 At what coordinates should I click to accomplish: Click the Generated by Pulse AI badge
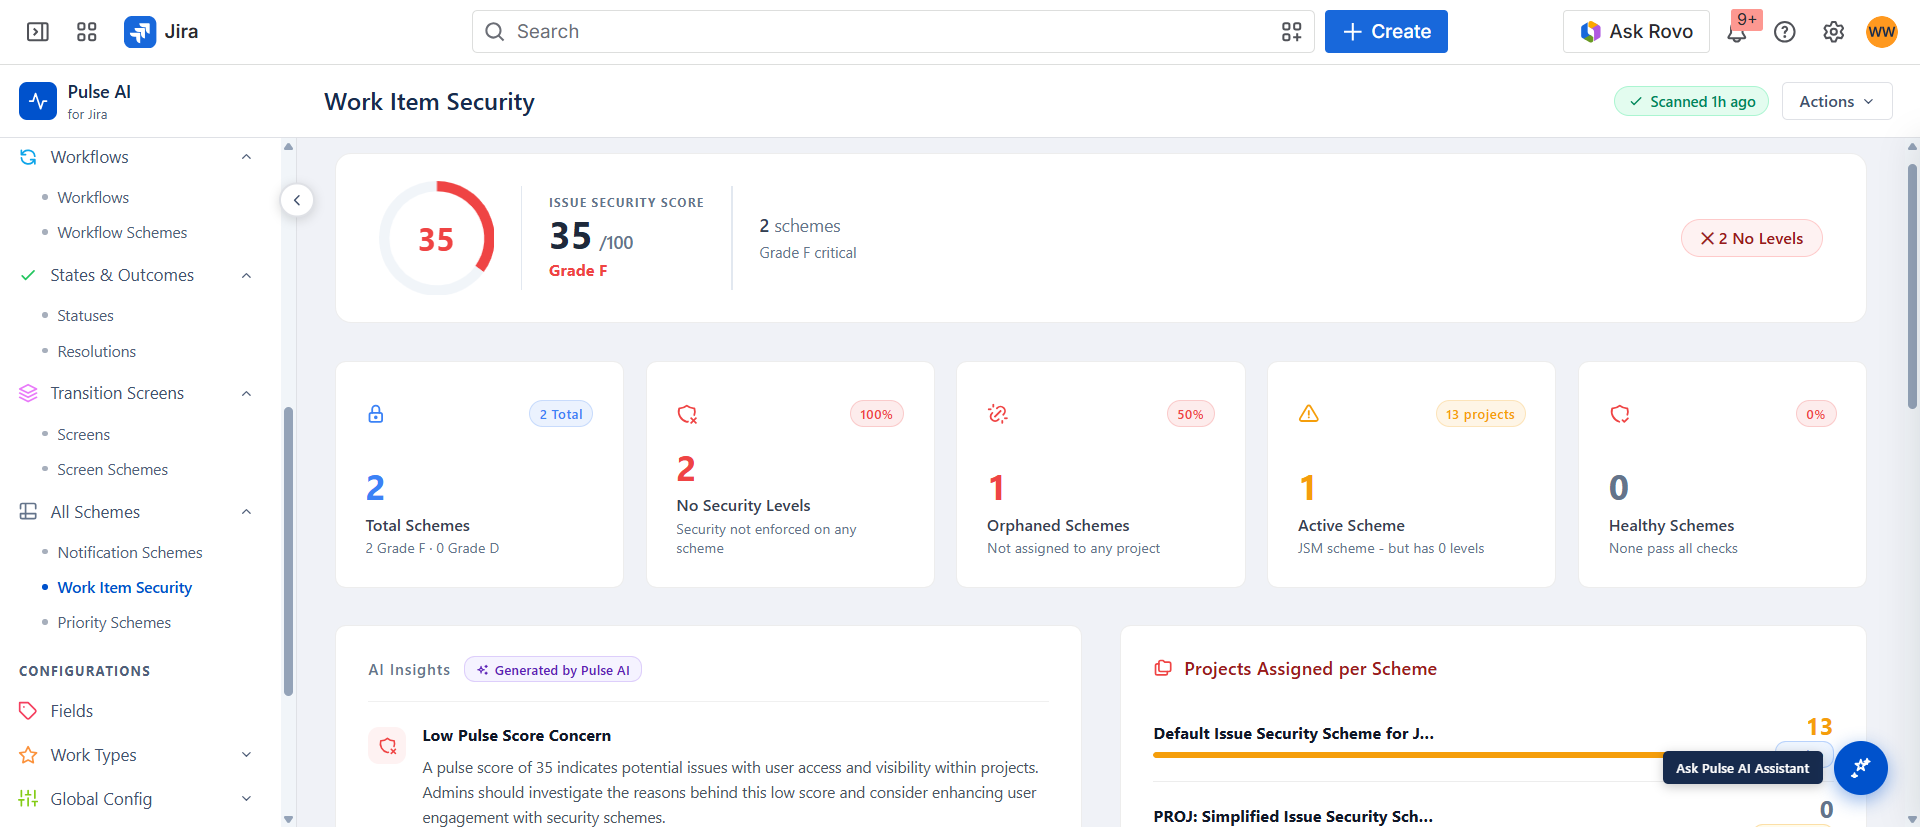tap(553, 670)
